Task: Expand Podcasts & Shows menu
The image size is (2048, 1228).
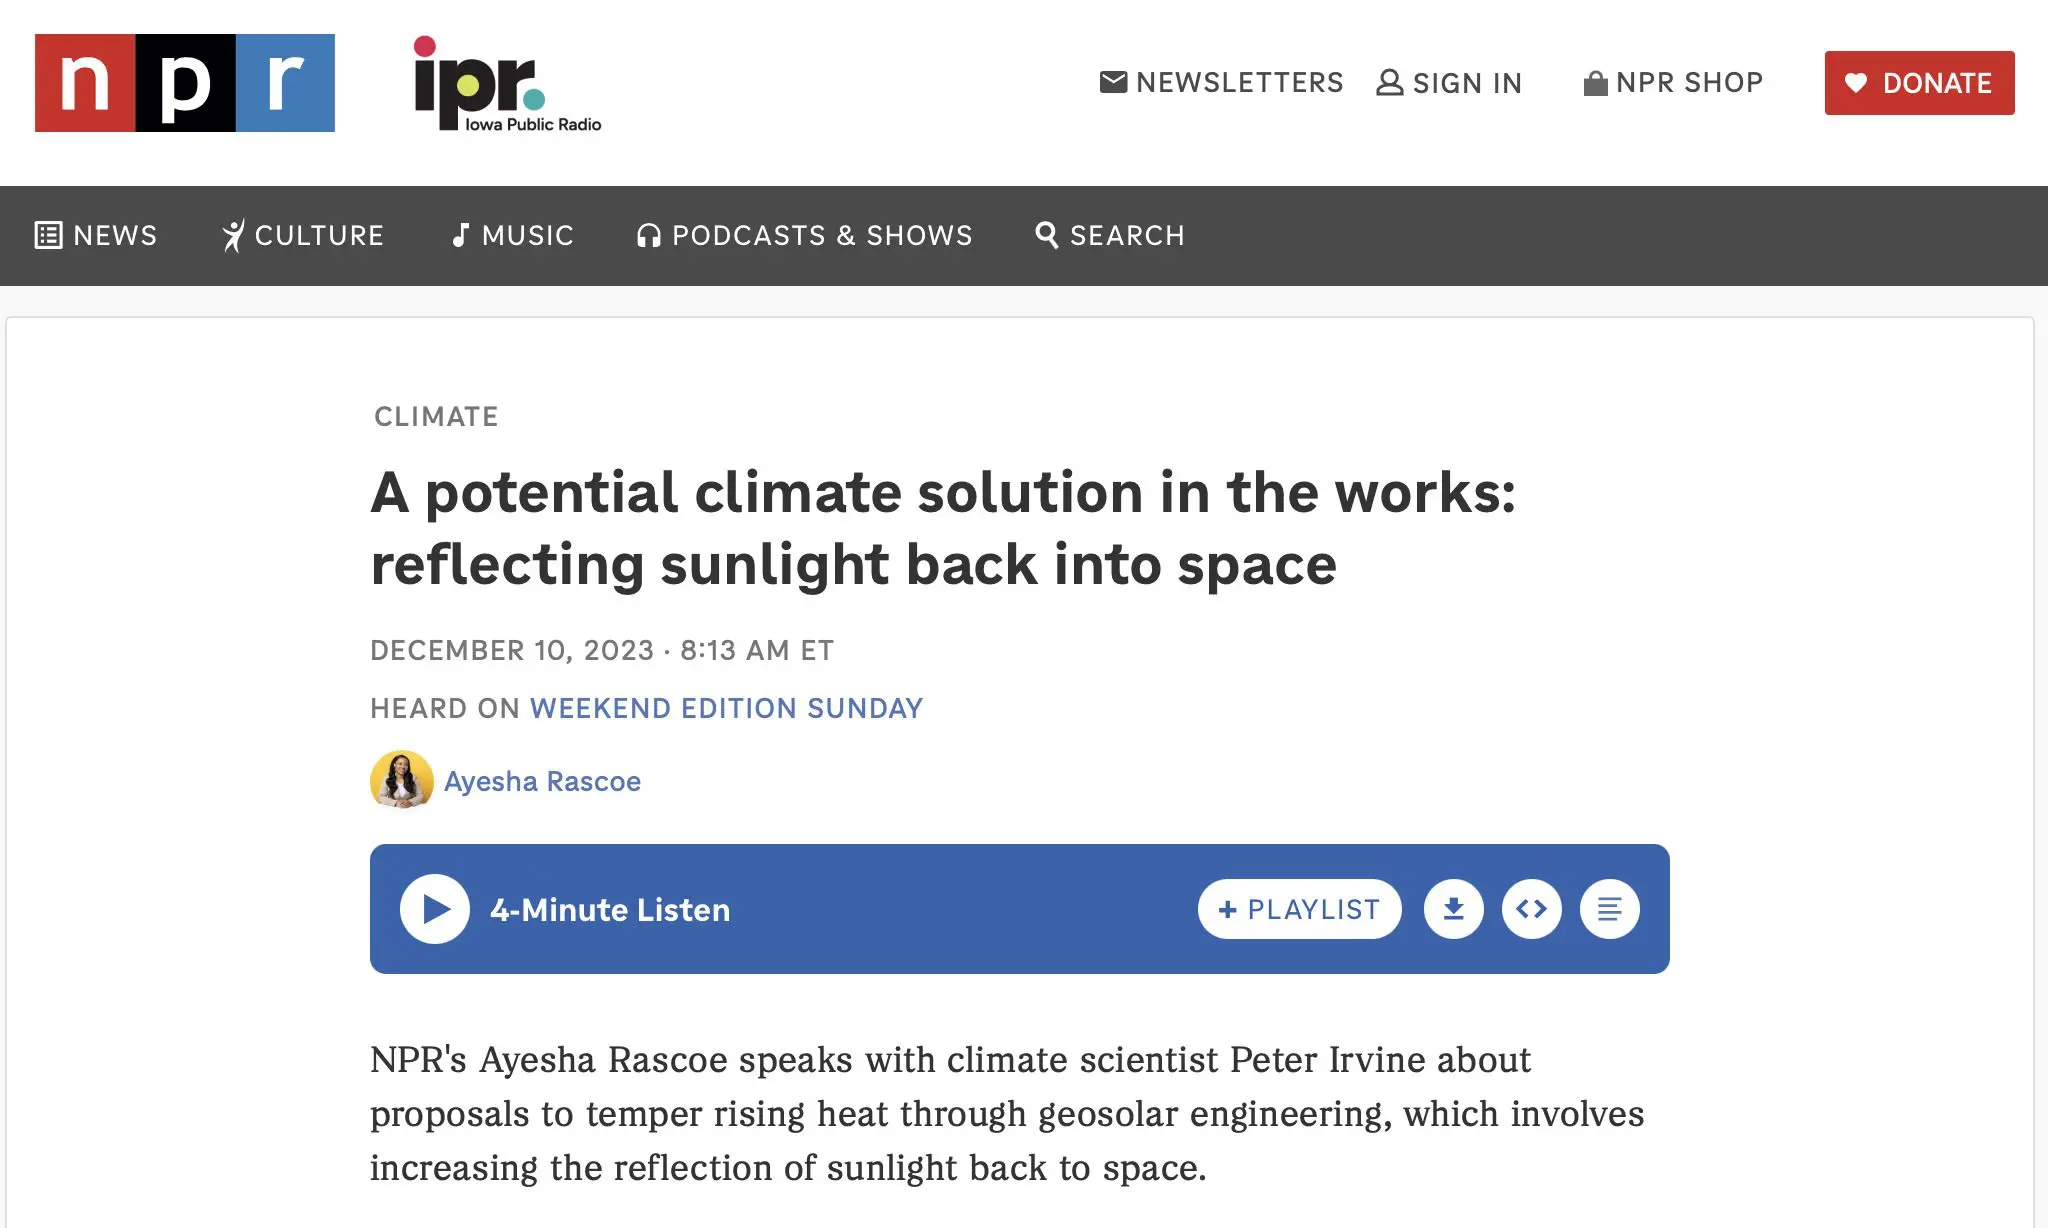Action: click(x=805, y=236)
